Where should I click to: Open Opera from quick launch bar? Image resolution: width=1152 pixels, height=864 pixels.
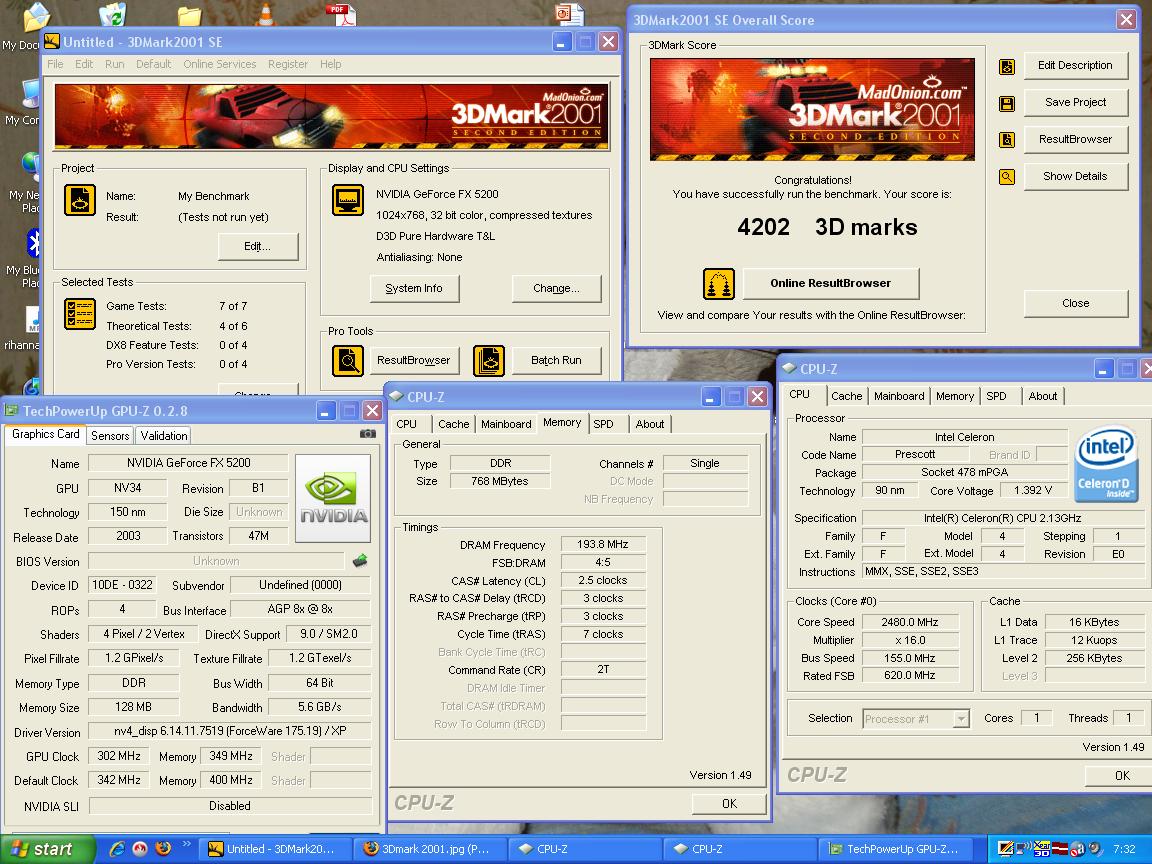coord(140,849)
